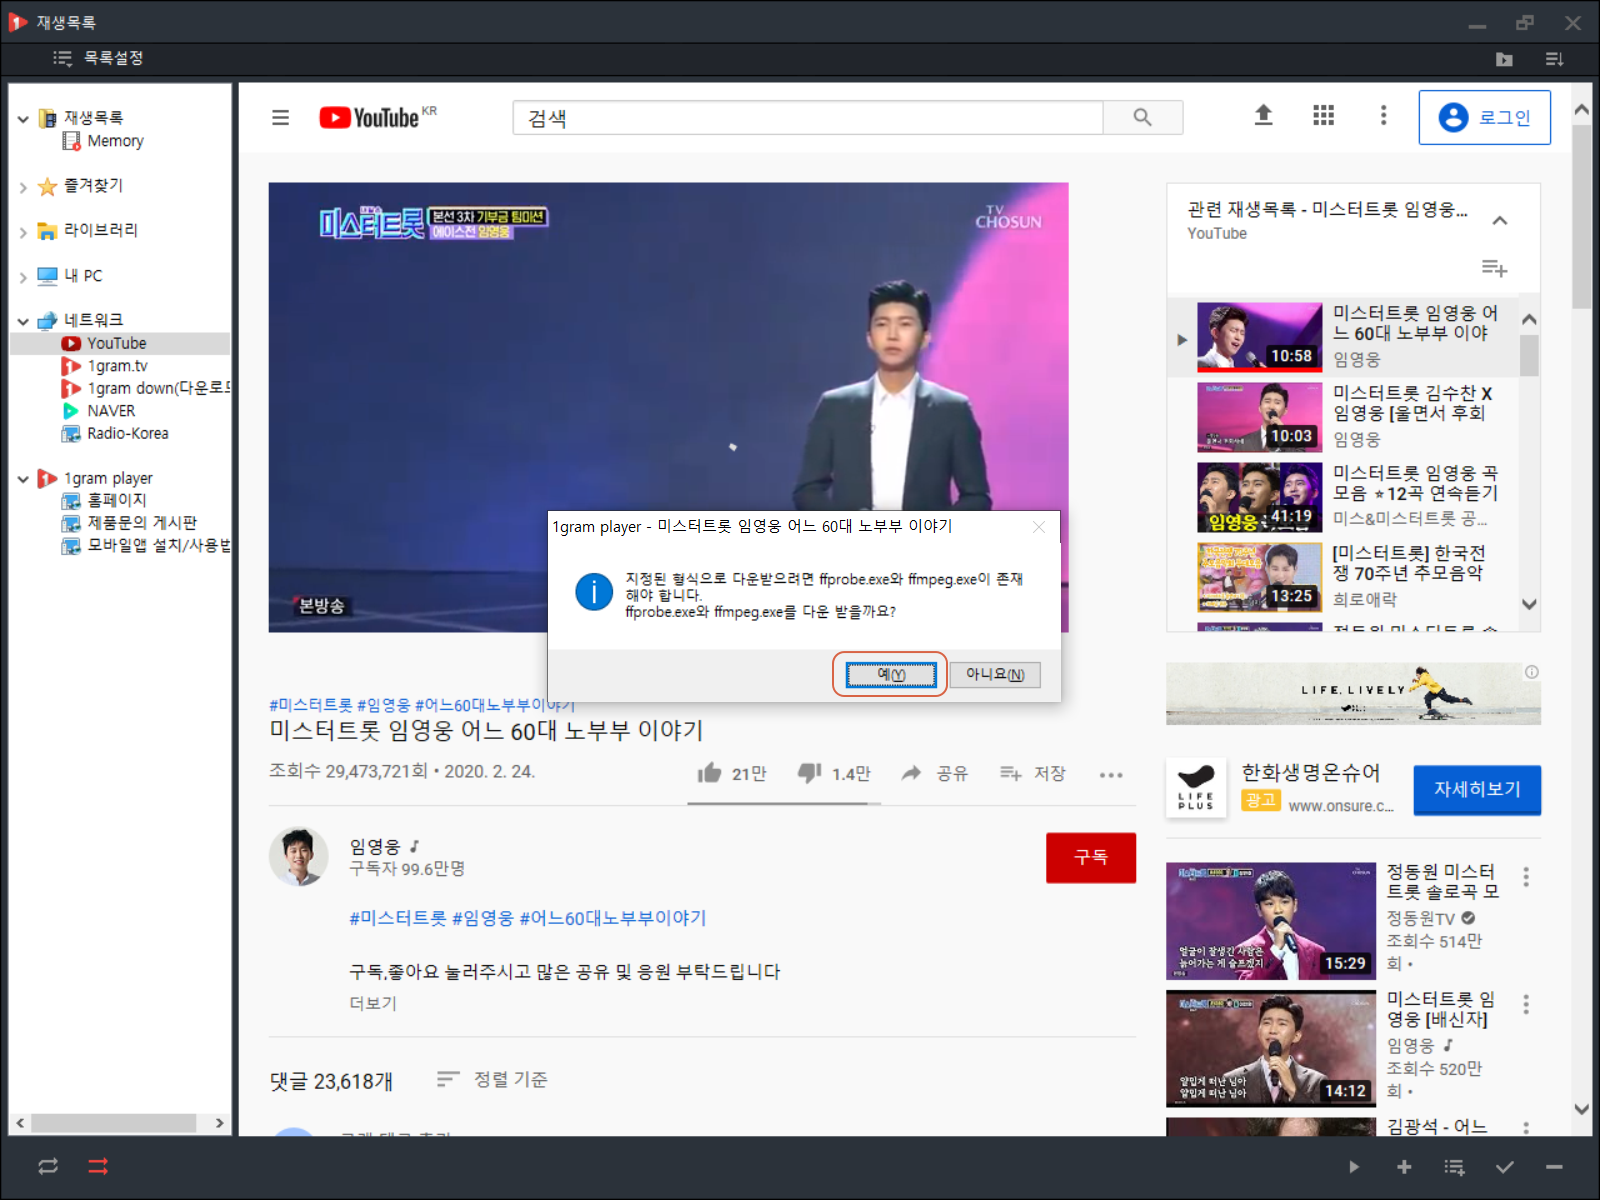Select NAVER in the network tree
1600x1200 pixels.
click(x=99, y=411)
